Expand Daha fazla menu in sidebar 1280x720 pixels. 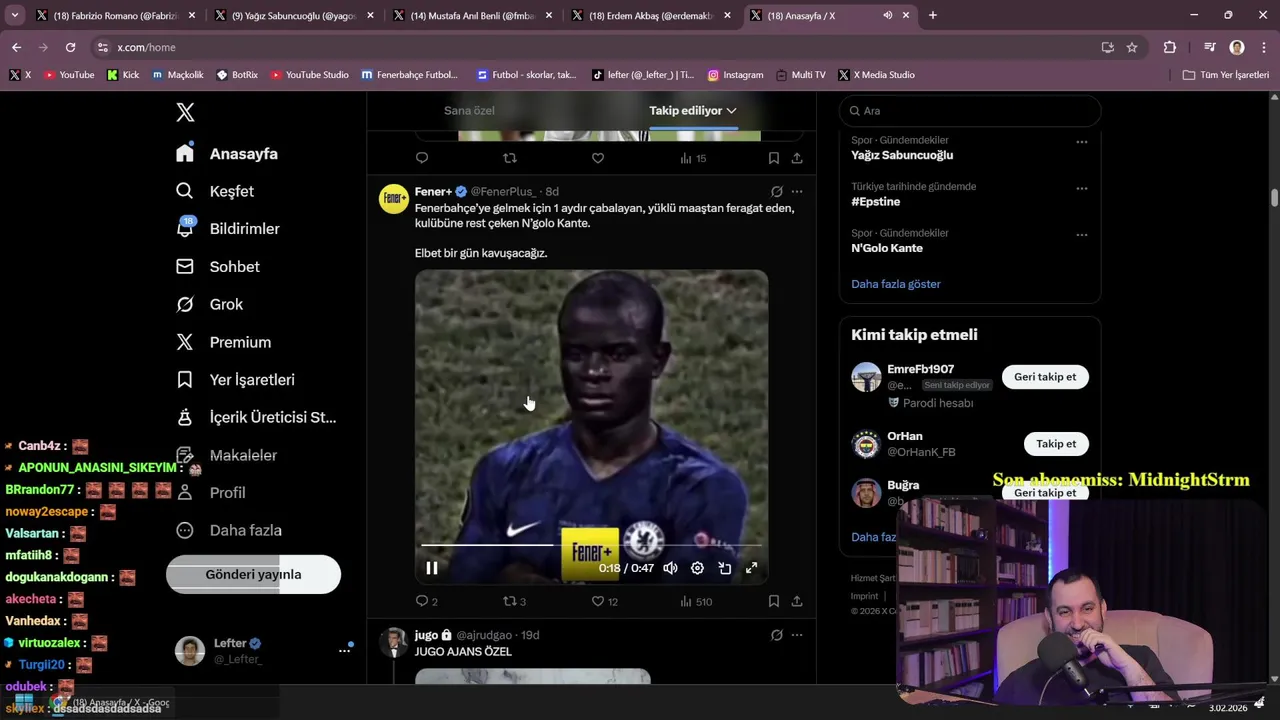point(229,530)
